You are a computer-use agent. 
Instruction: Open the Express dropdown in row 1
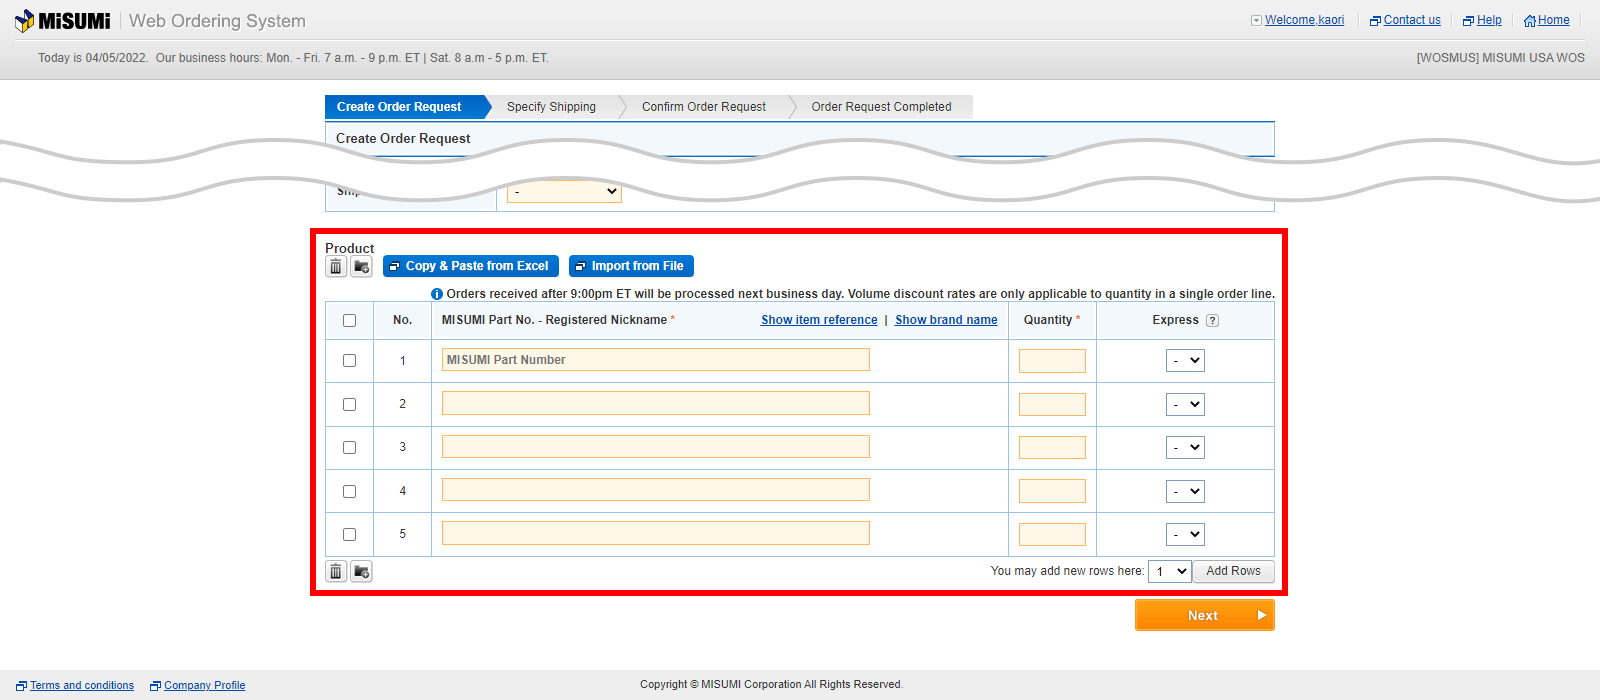[x=1185, y=361]
